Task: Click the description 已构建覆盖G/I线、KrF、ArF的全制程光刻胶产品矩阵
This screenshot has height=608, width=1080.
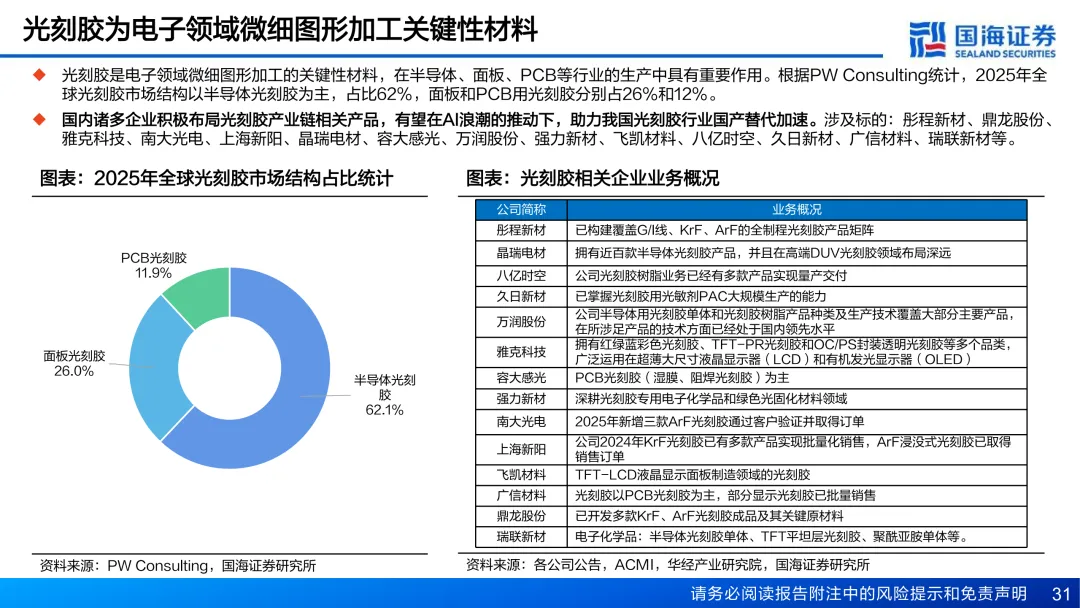Action: pos(725,230)
